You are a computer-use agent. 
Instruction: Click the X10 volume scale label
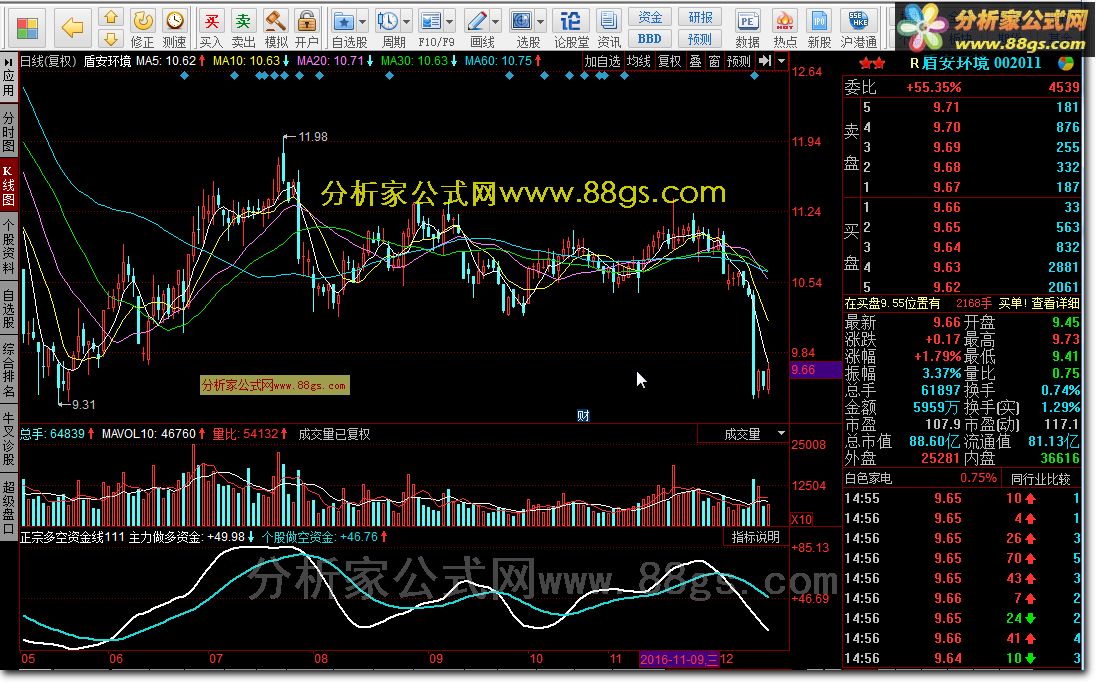[802, 519]
